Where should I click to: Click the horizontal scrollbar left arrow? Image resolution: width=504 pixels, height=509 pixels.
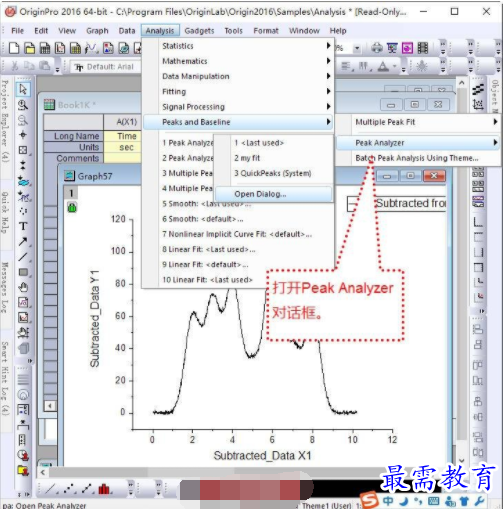point(43,472)
